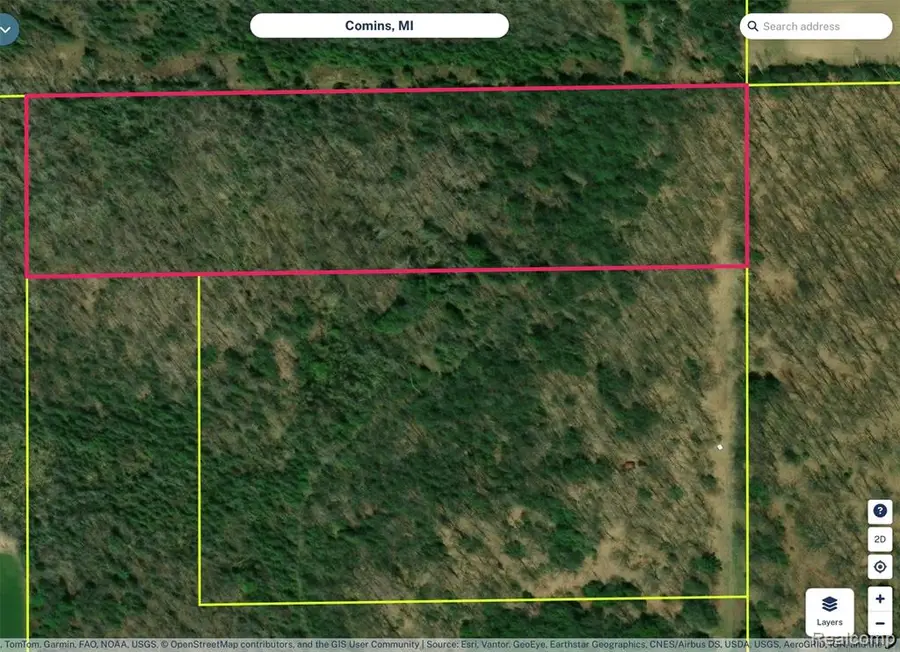The height and width of the screenshot is (652, 900).
Task: Collapse the side panel using the chevron
Action: point(7,29)
